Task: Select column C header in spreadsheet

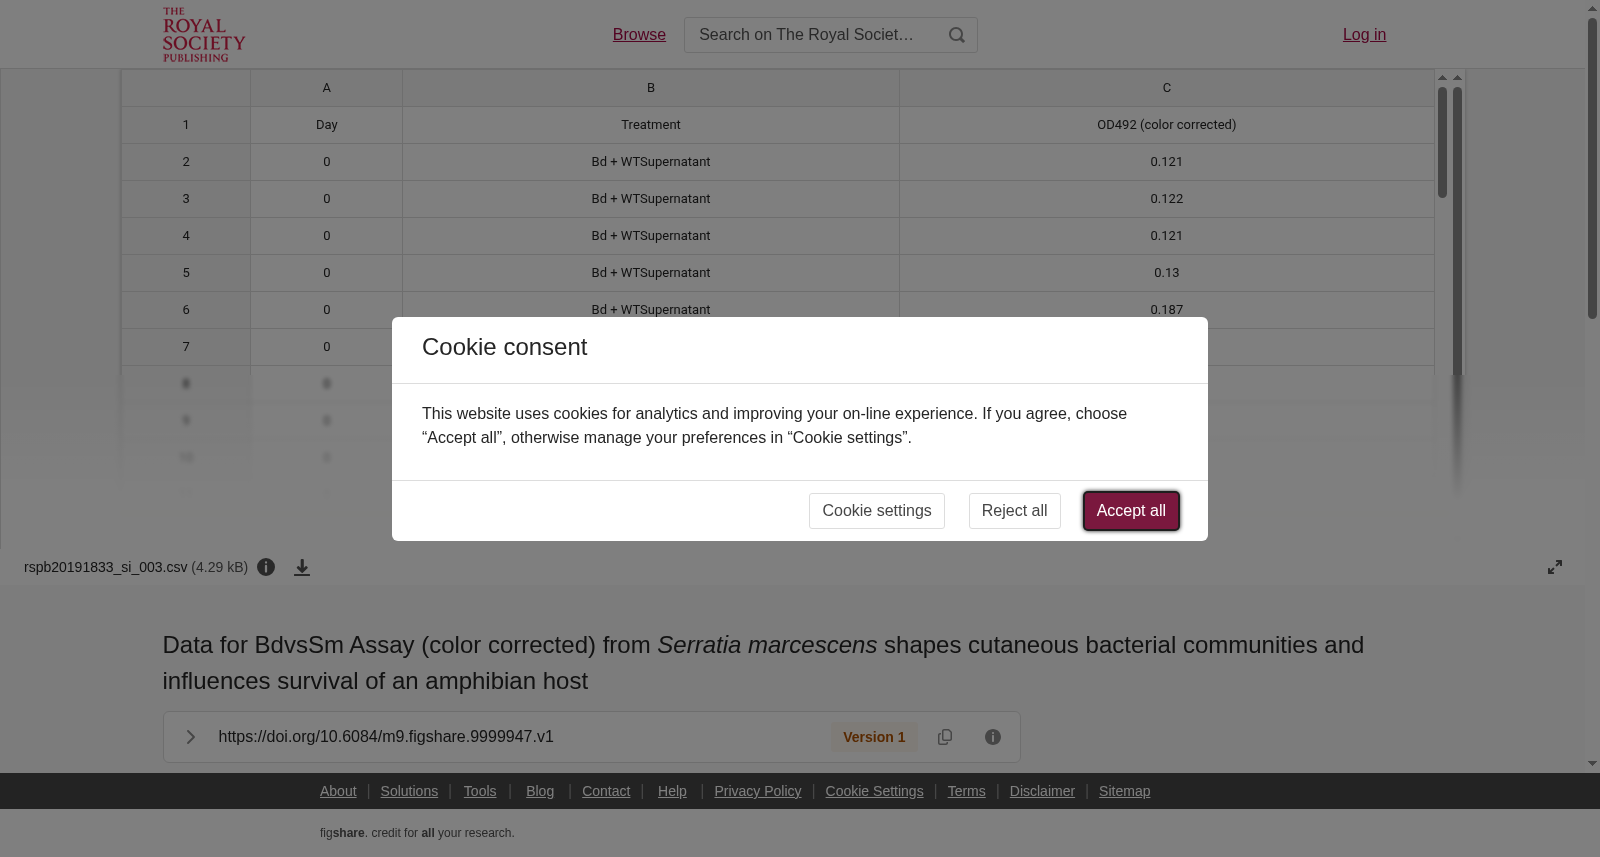Action: 1166,88
